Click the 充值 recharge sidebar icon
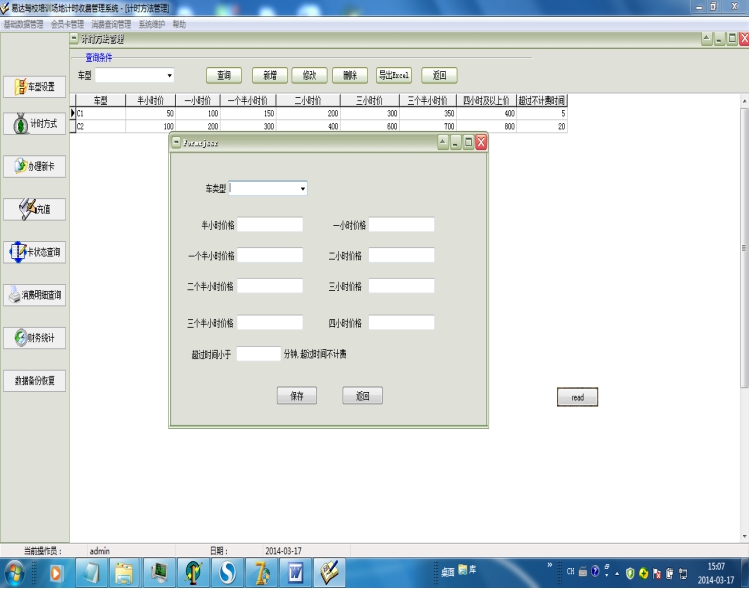The width and height of the screenshot is (749, 589). [x=34, y=209]
